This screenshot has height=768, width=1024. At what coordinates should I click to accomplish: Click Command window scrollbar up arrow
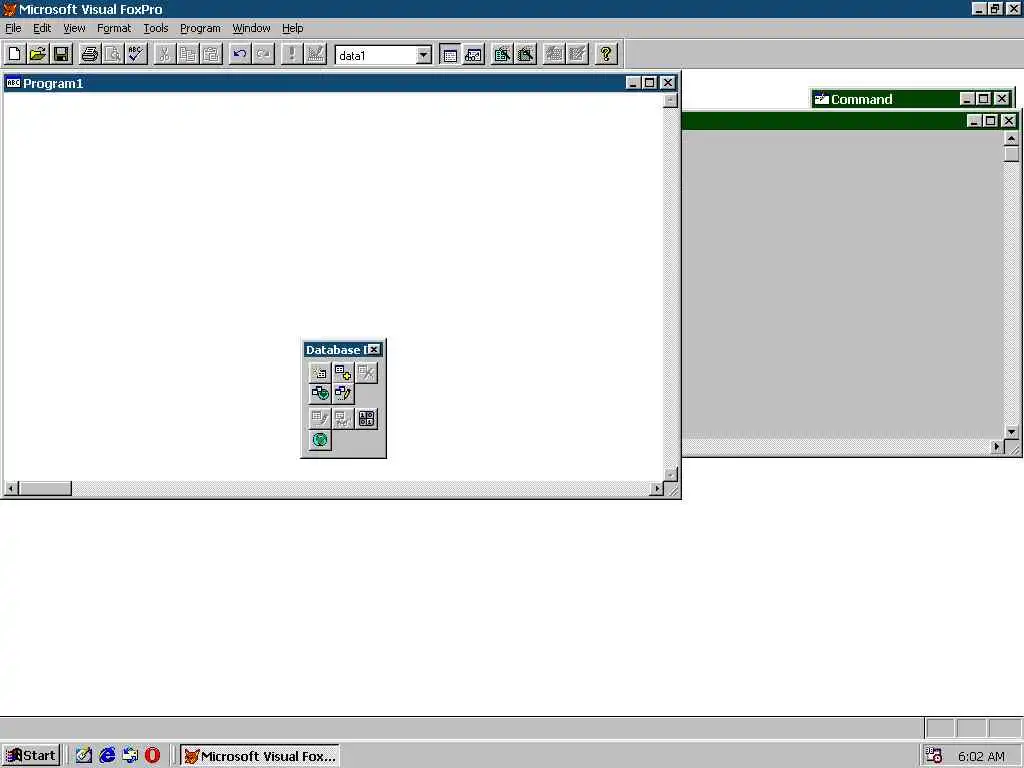(x=1011, y=138)
